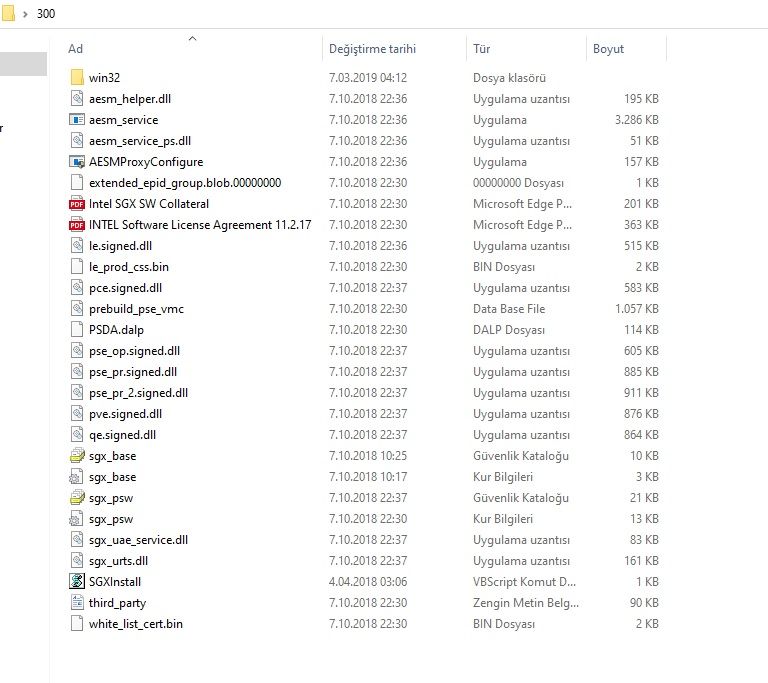The height and width of the screenshot is (683, 768).
Task: Select the extended_epid_group.blob.00000000 file icon
Action: click(77, 183)
